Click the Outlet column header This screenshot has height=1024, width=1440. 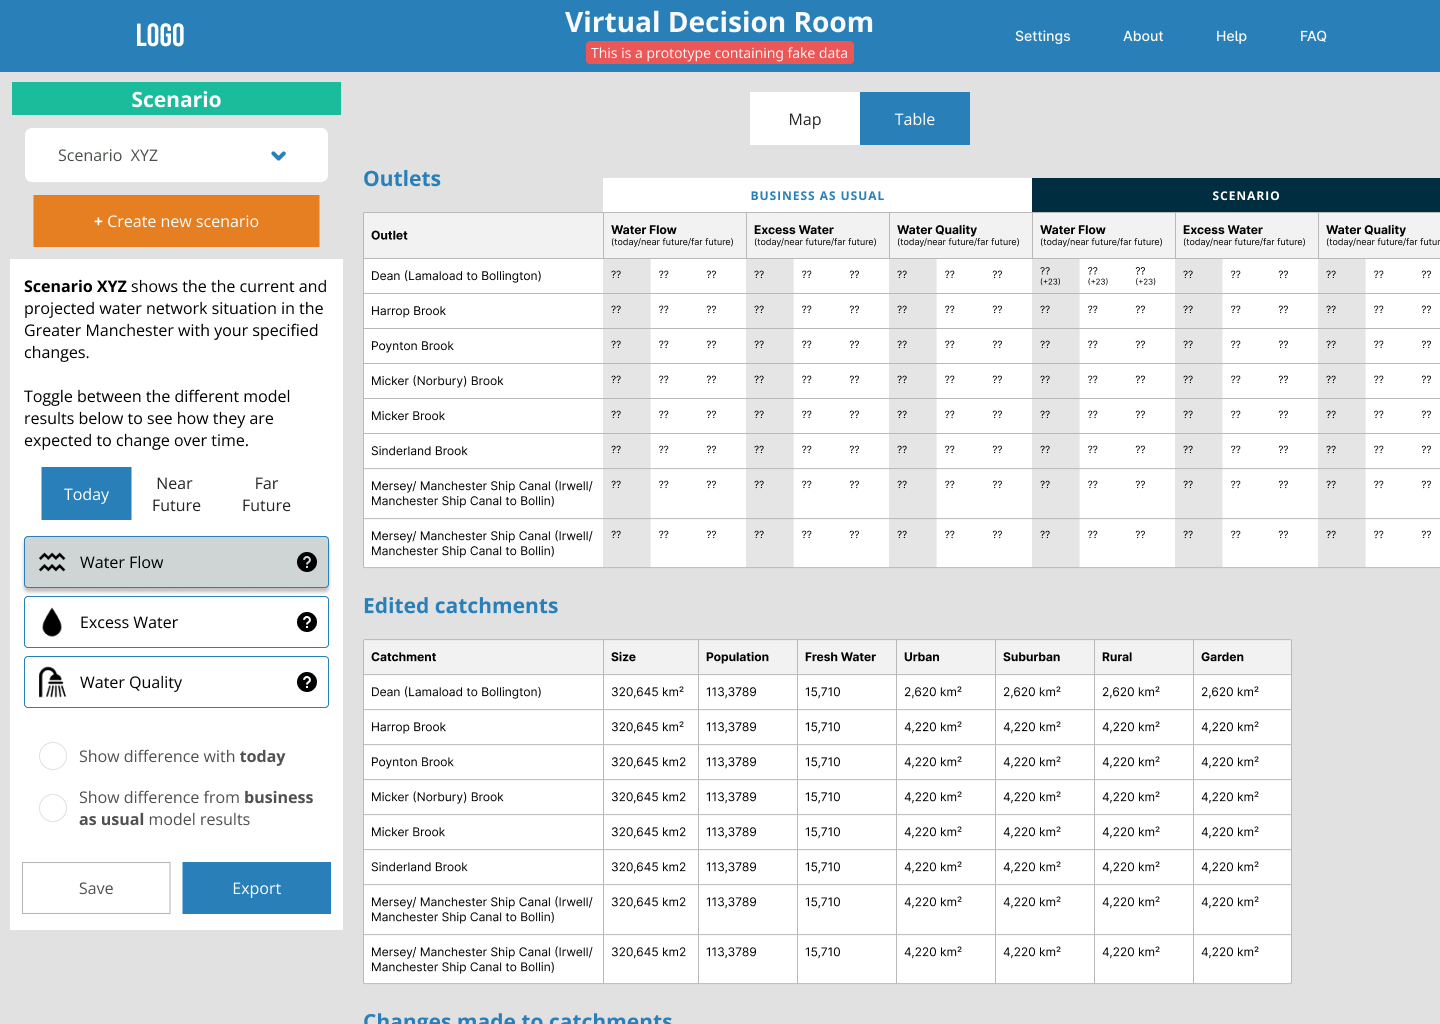[x=389, y=236]
